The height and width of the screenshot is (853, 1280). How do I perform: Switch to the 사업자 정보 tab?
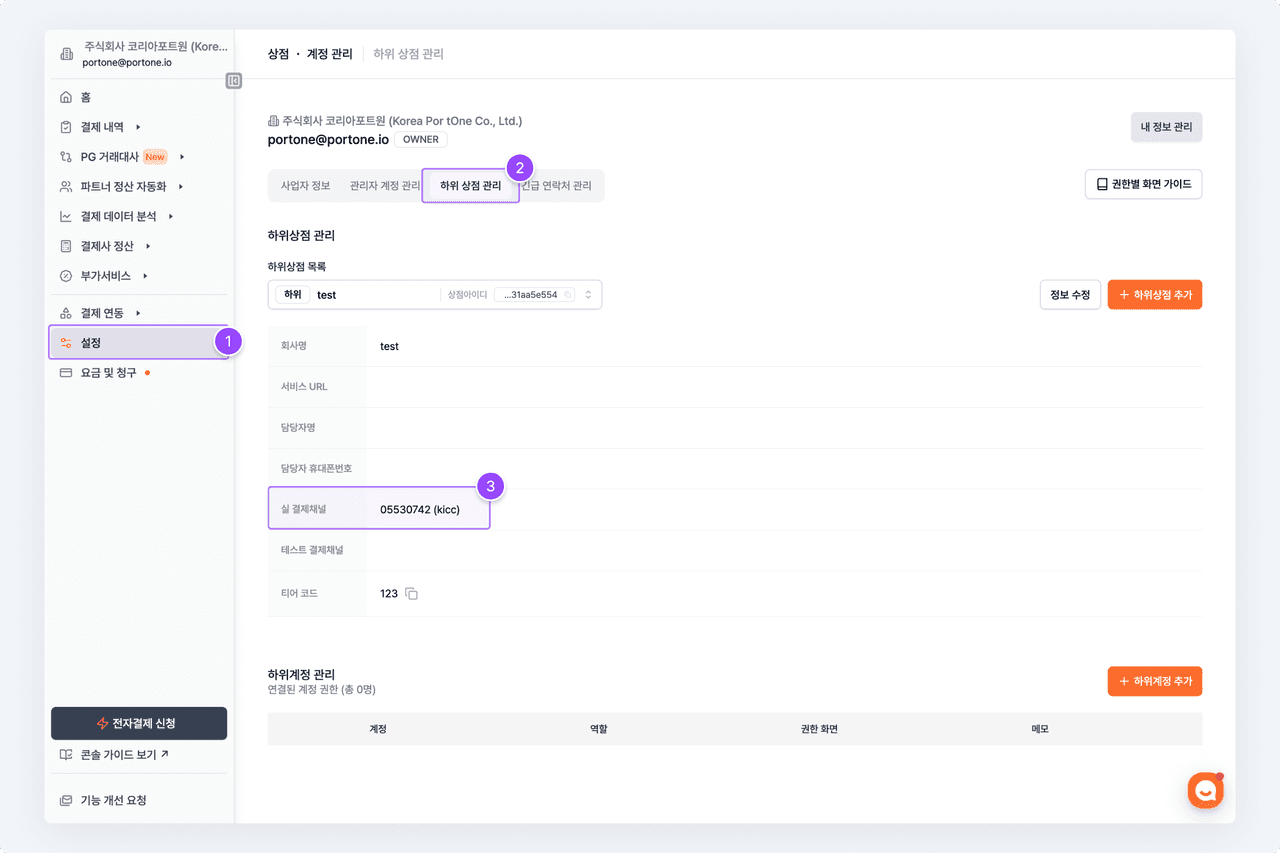click(305, 186)
